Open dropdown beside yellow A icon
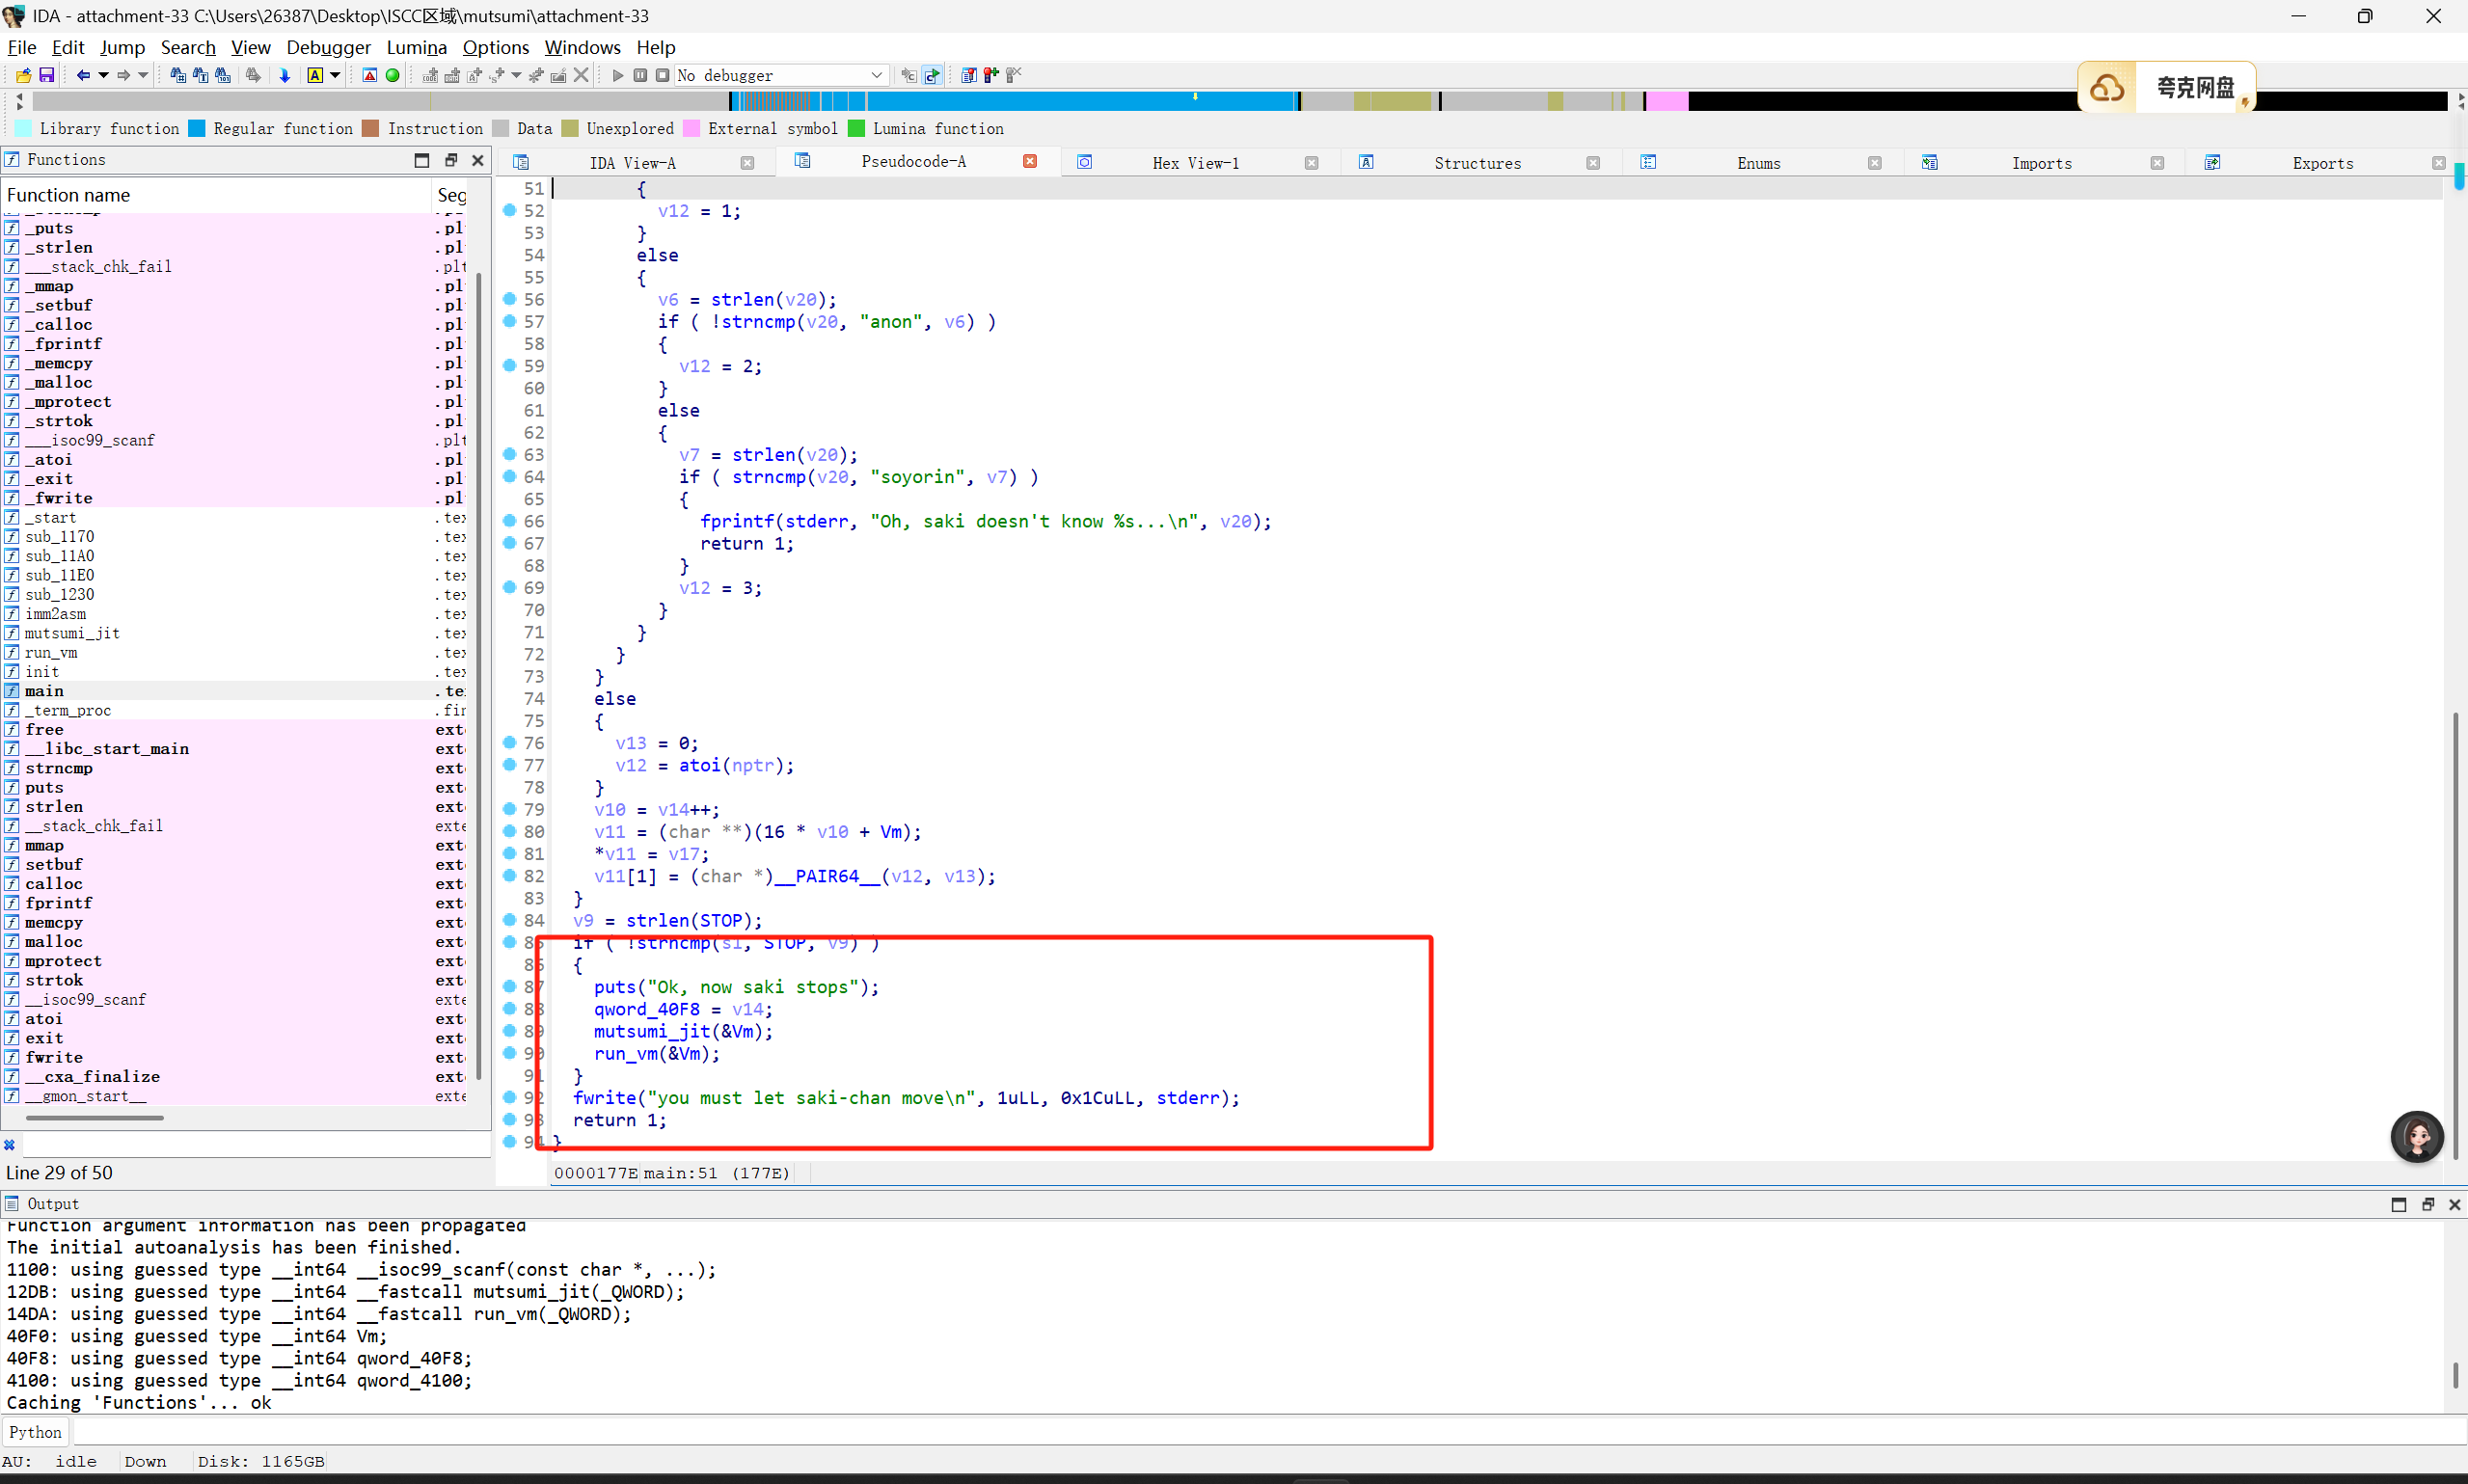This screenshot has height=1484, width=2468. (x=335, y=75)
